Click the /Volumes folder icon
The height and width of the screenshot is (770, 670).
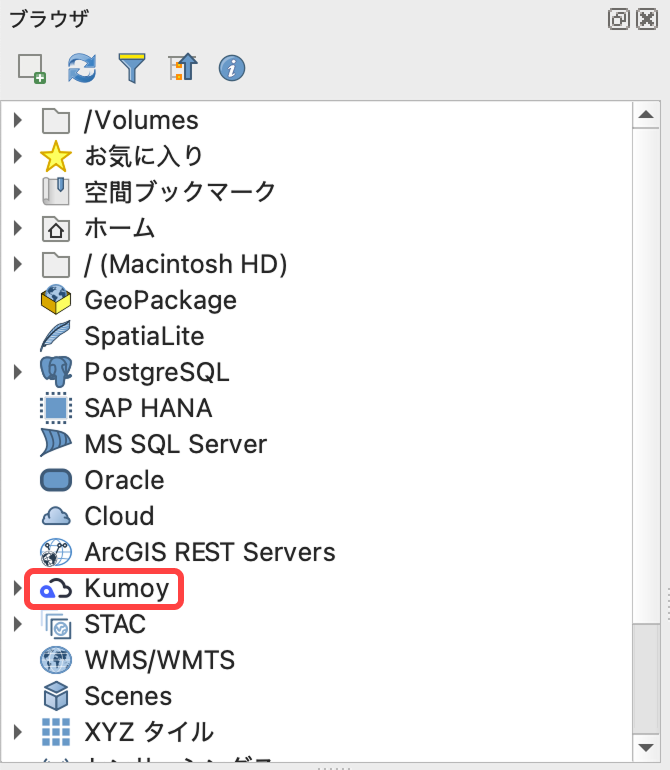(x=56, y=120)
